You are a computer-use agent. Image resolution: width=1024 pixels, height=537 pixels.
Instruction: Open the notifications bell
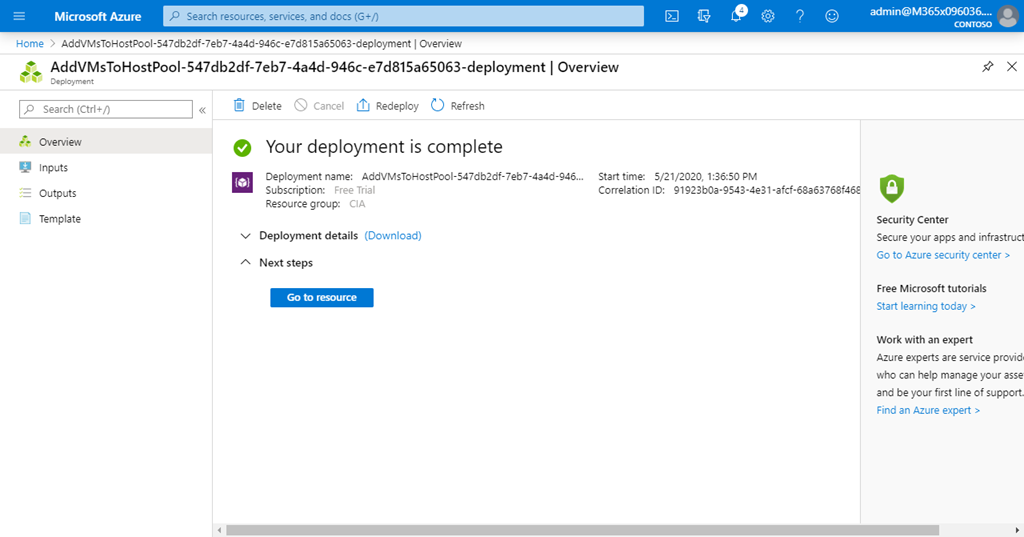click(737, 16)
